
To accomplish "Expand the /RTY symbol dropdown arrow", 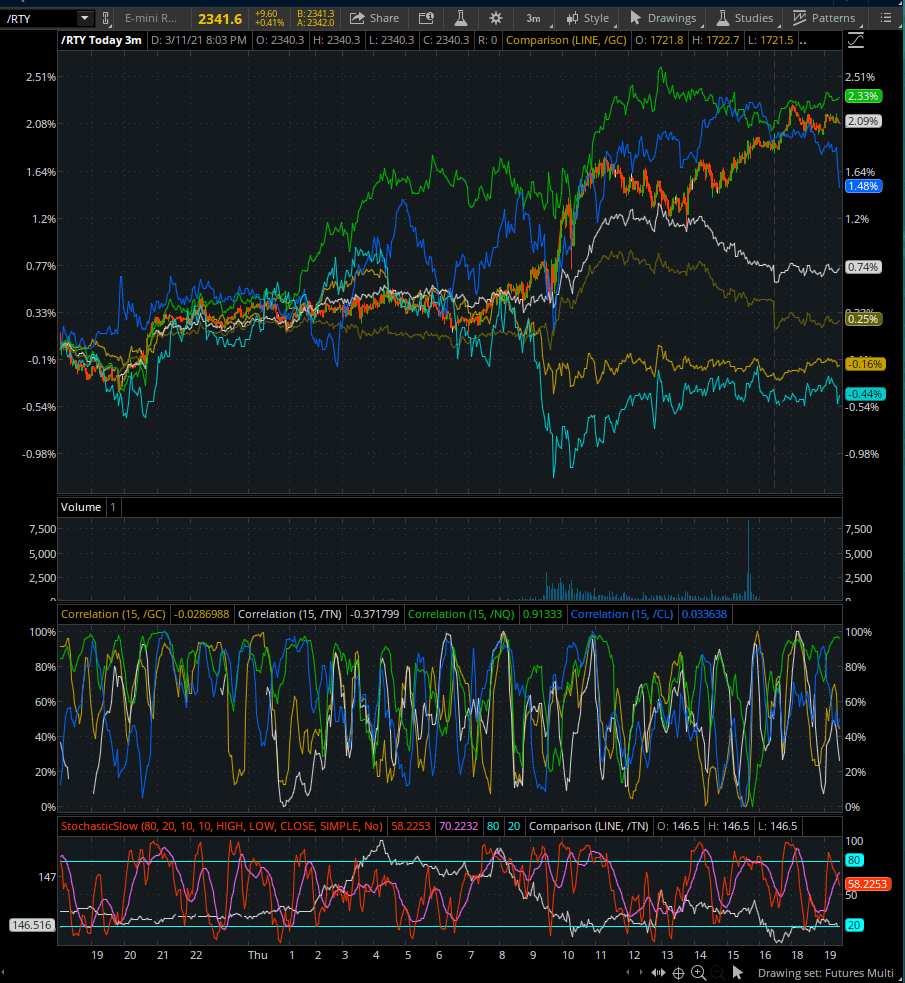I will 85,18.
